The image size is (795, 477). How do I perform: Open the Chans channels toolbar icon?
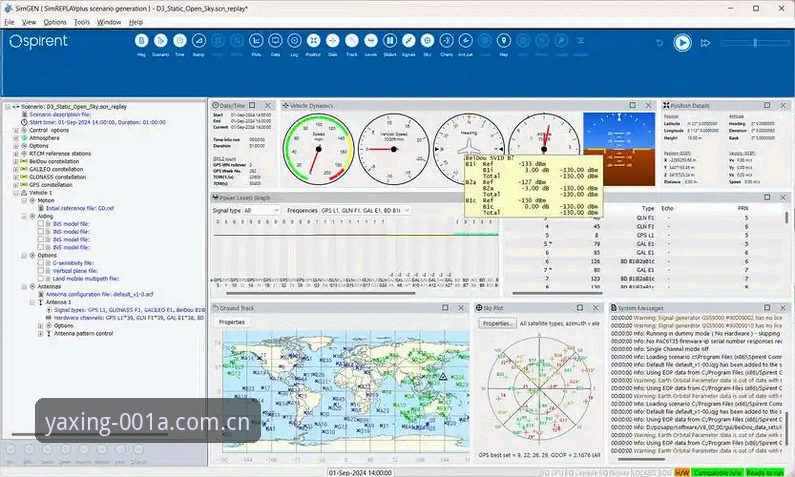[447, 41]
